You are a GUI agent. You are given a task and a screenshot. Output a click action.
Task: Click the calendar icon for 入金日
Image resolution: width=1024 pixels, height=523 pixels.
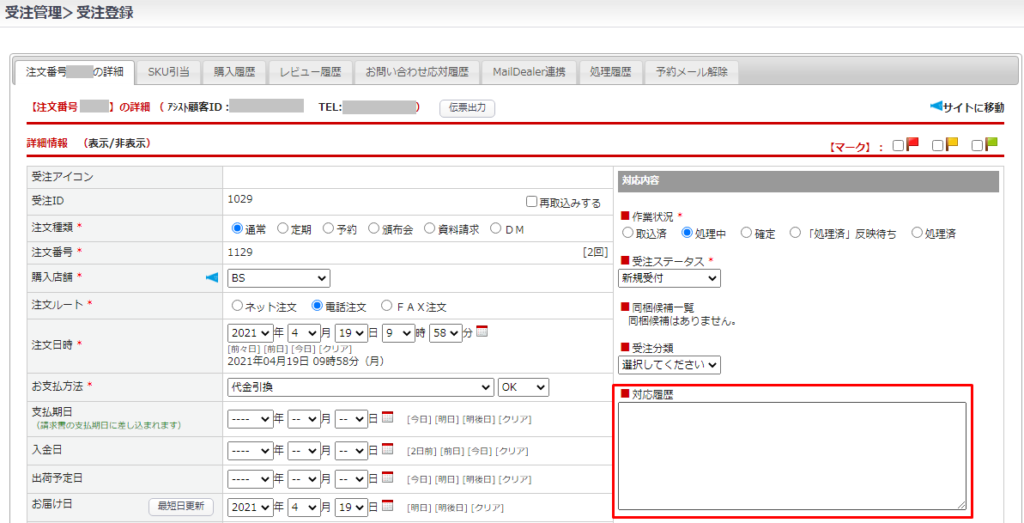tap(388, 449)
